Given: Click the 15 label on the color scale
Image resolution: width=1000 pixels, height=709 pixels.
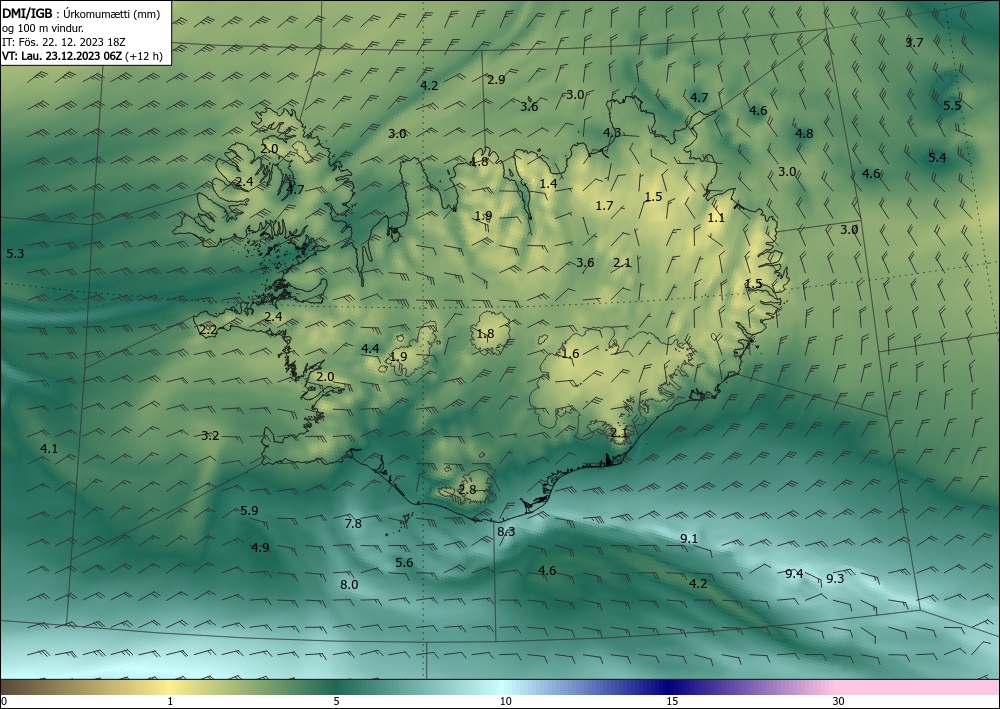Looking at the screenshot, I should pos(672,702).
